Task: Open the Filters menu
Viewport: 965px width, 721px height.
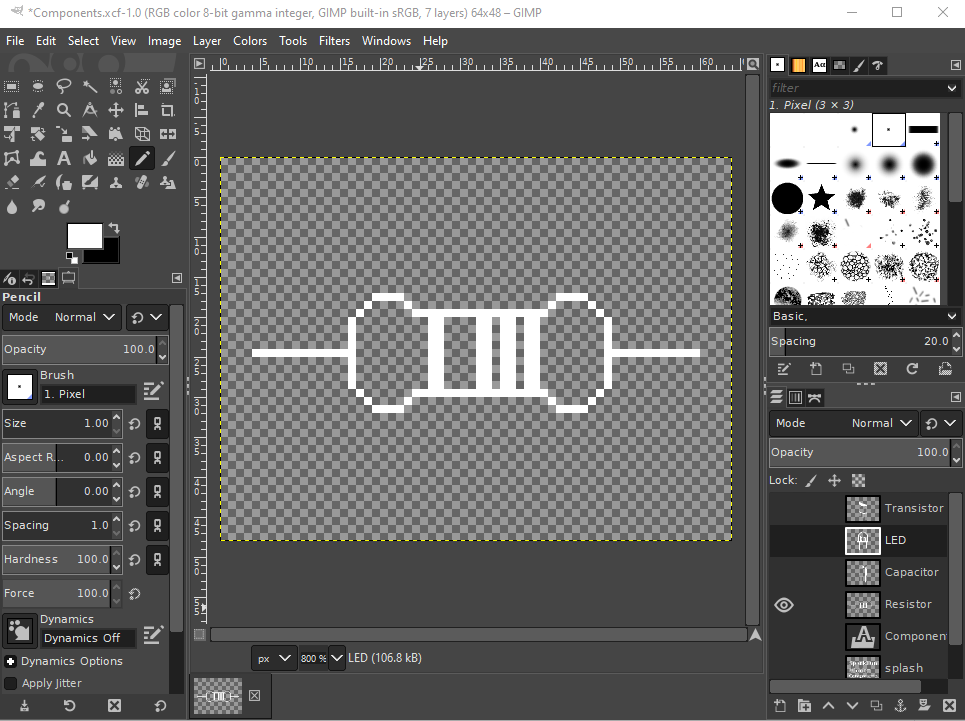Action: coord(334,41)
